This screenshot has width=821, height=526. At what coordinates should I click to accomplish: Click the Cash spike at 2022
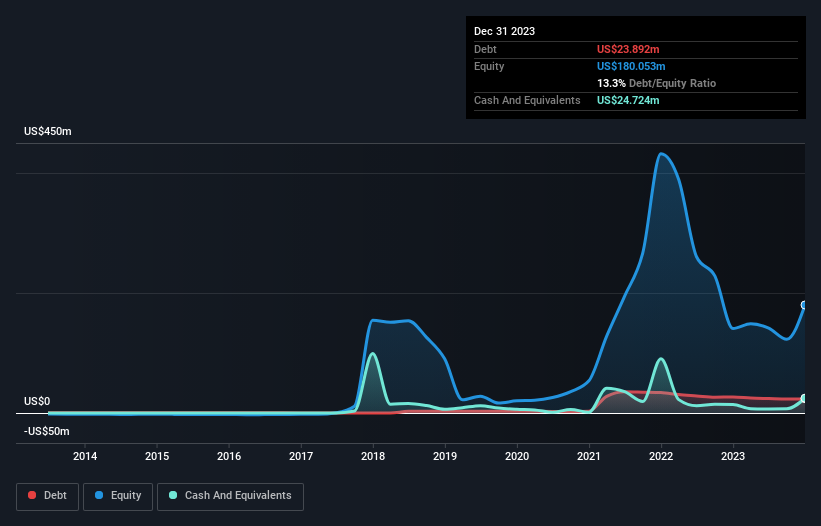coord(661,359)
